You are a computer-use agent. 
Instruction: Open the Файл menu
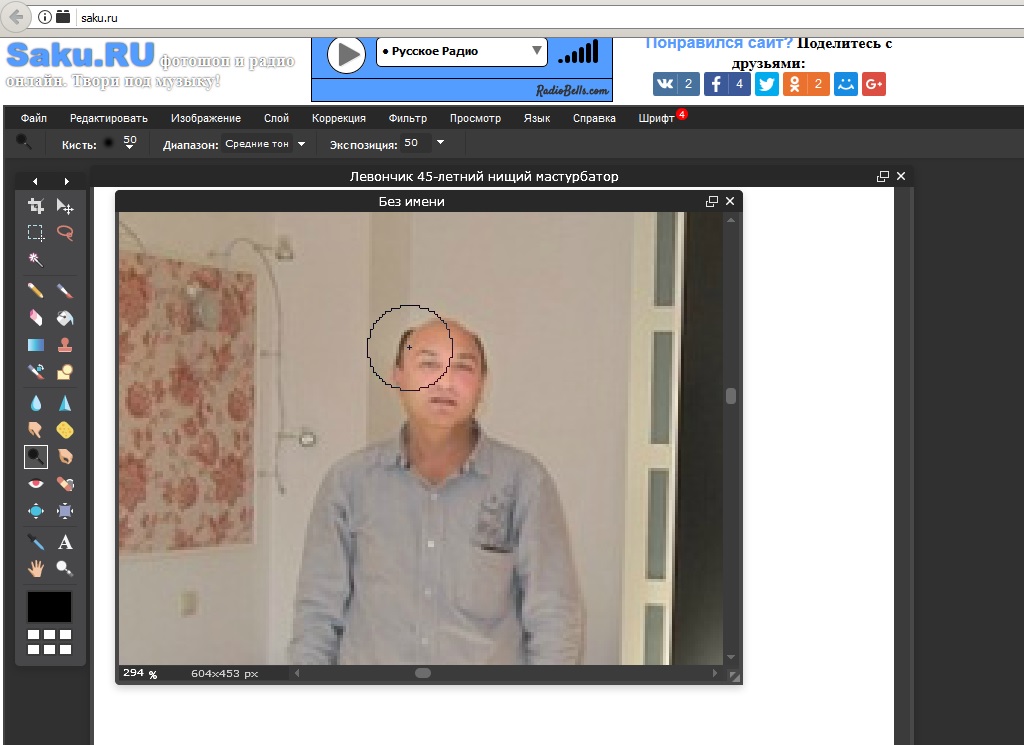tap(33, 118)
